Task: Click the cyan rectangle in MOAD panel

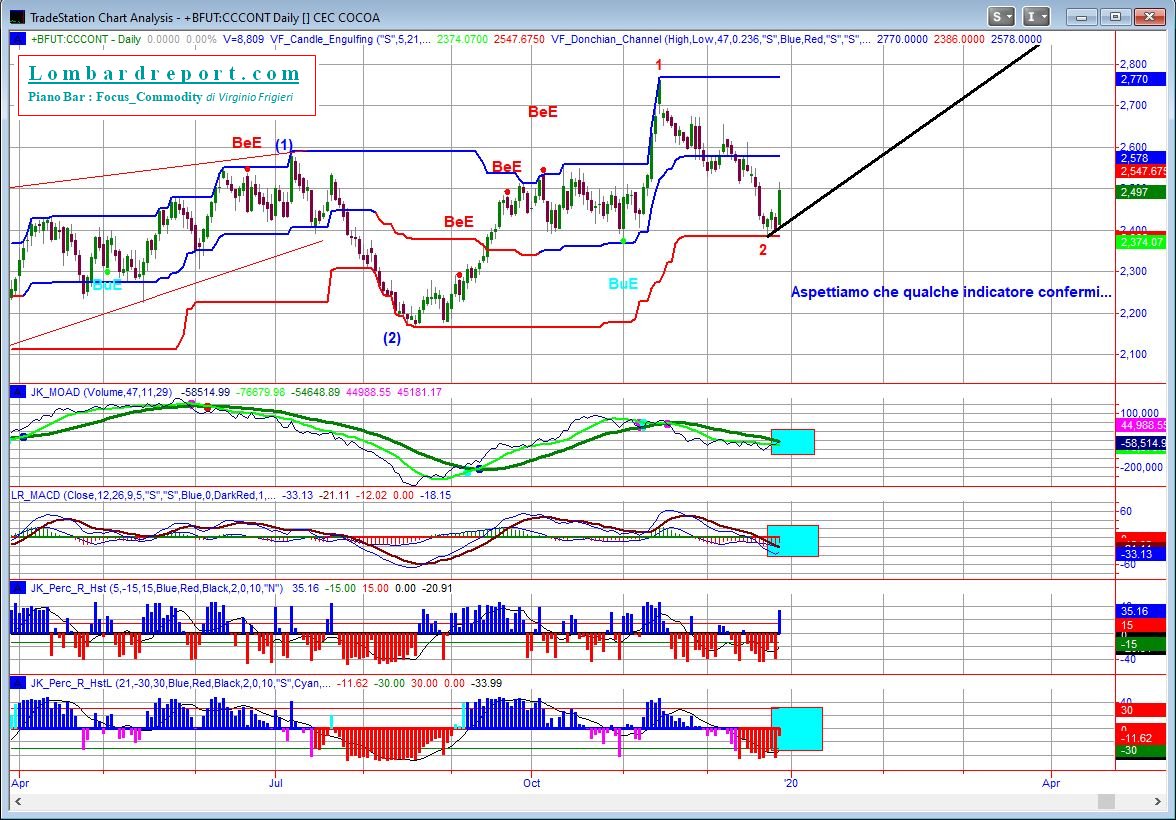Action: [793, 441]
